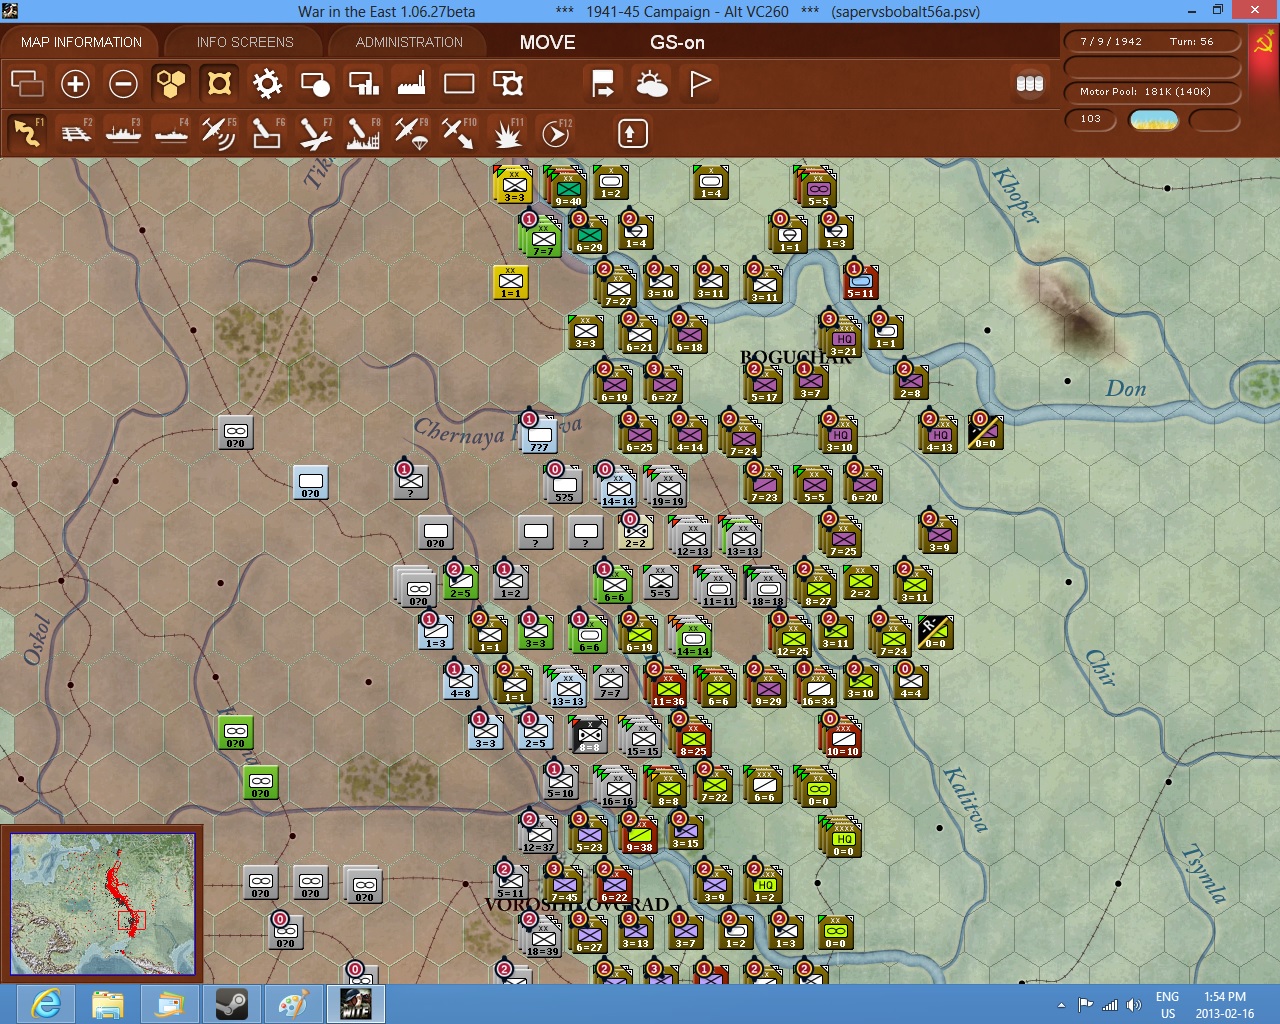
Task: Zoom out with the minus icon
Action: pyautogui.click(x=123, y=83)
